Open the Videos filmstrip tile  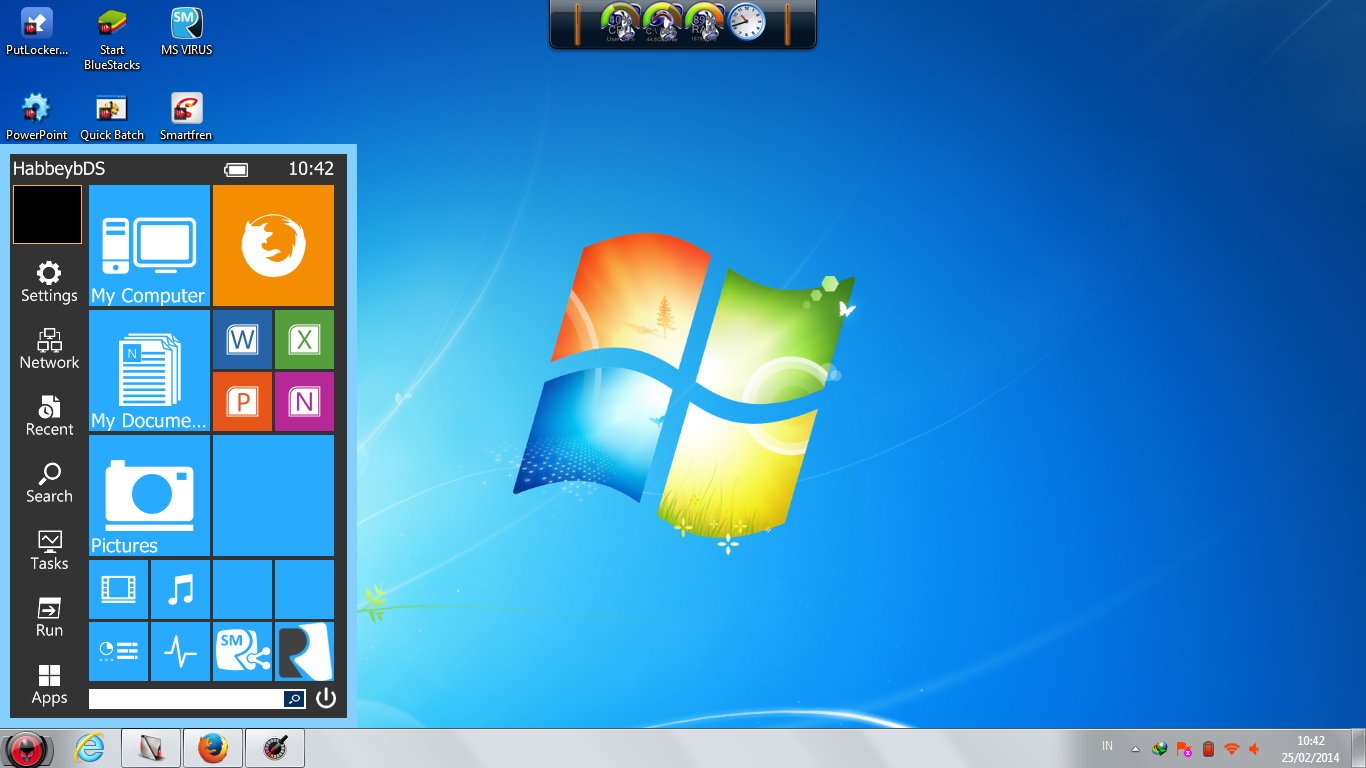118,589
